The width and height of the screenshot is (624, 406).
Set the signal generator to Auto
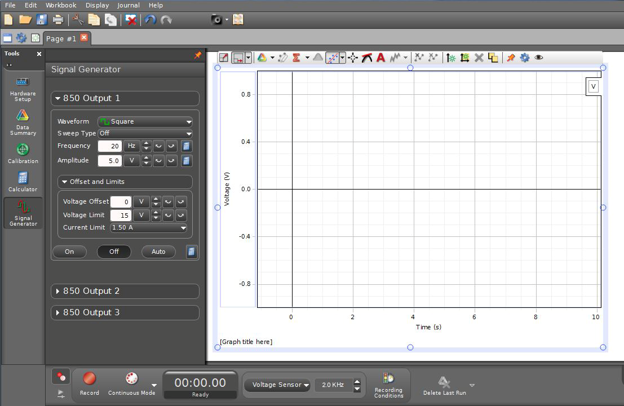tap(158, 251)
